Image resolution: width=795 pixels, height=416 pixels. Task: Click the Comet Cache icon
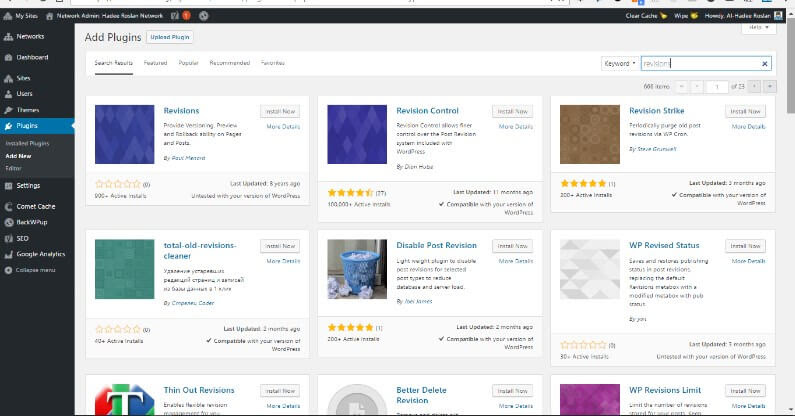(9, 206)
